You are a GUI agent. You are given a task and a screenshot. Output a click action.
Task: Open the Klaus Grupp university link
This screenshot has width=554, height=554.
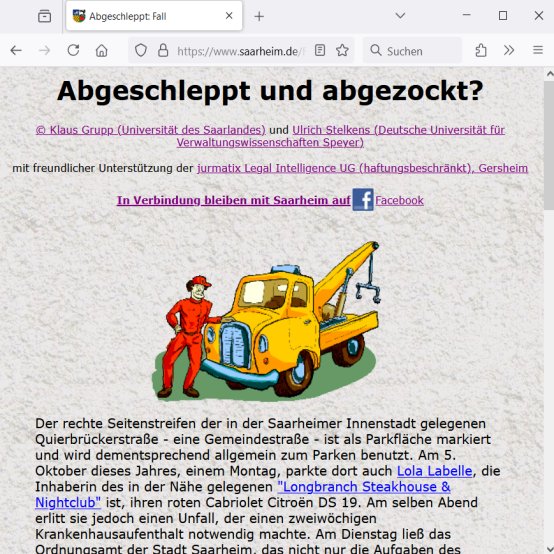151,130
